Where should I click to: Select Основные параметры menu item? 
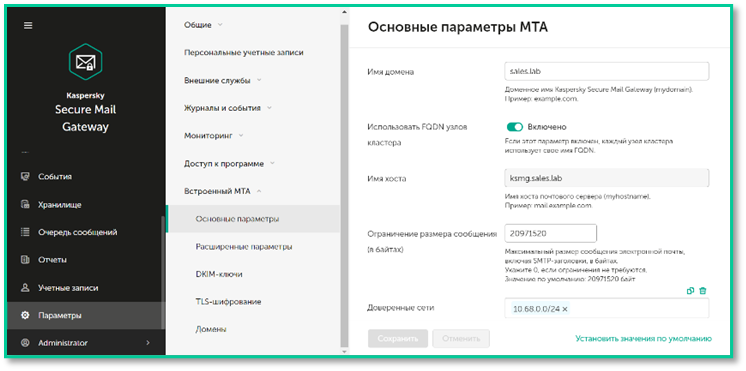pyautogui.click(x=254, y=219)
